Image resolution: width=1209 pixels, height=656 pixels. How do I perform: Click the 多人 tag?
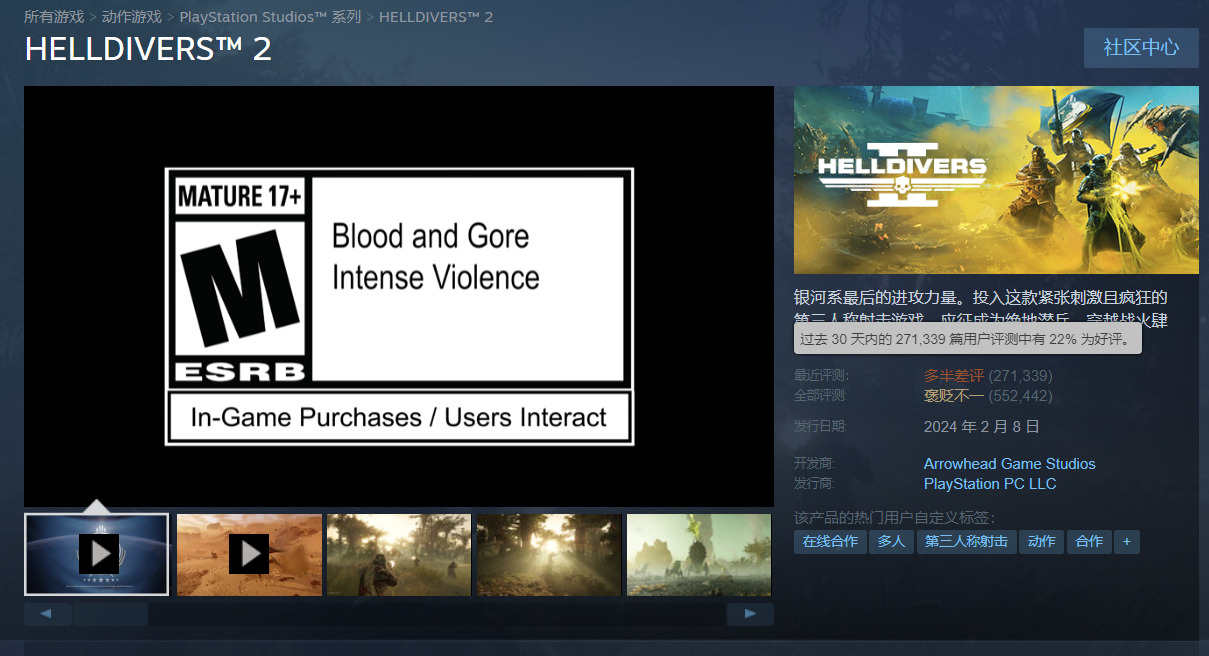[x=892, y=541]
